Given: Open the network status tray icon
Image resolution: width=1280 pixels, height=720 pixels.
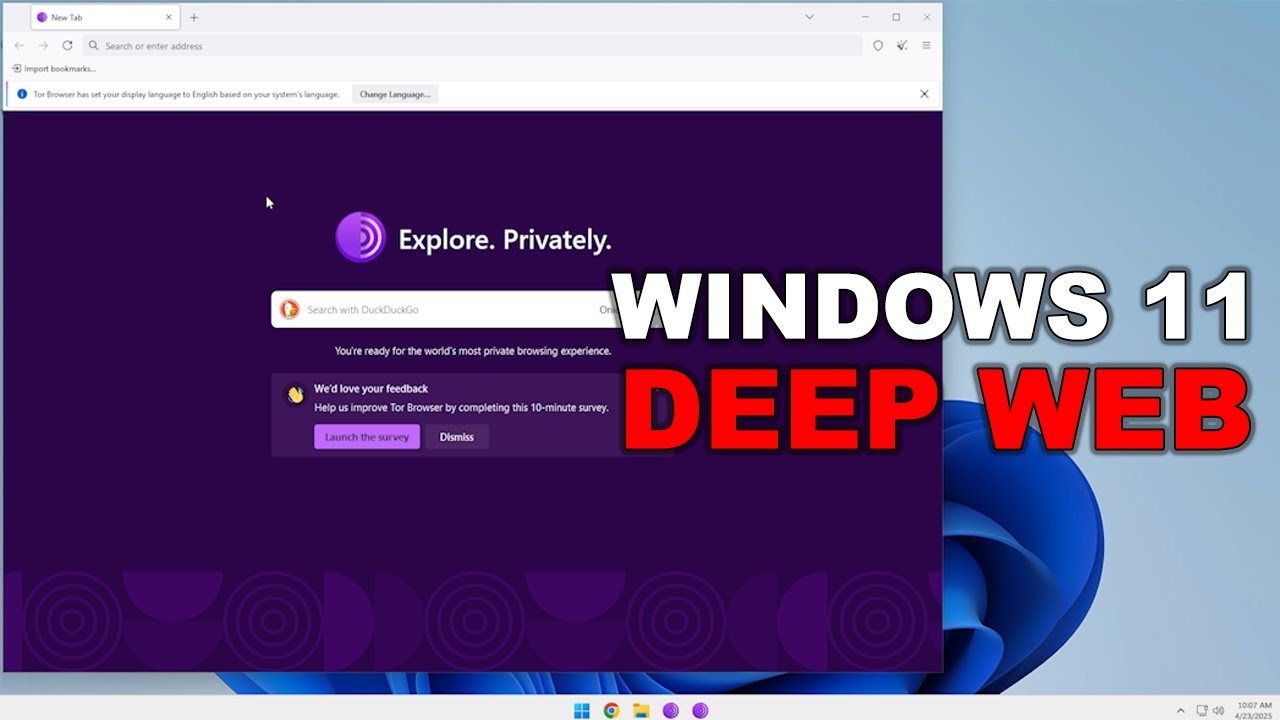Looking at the screenshot, I should [1202, 710].
